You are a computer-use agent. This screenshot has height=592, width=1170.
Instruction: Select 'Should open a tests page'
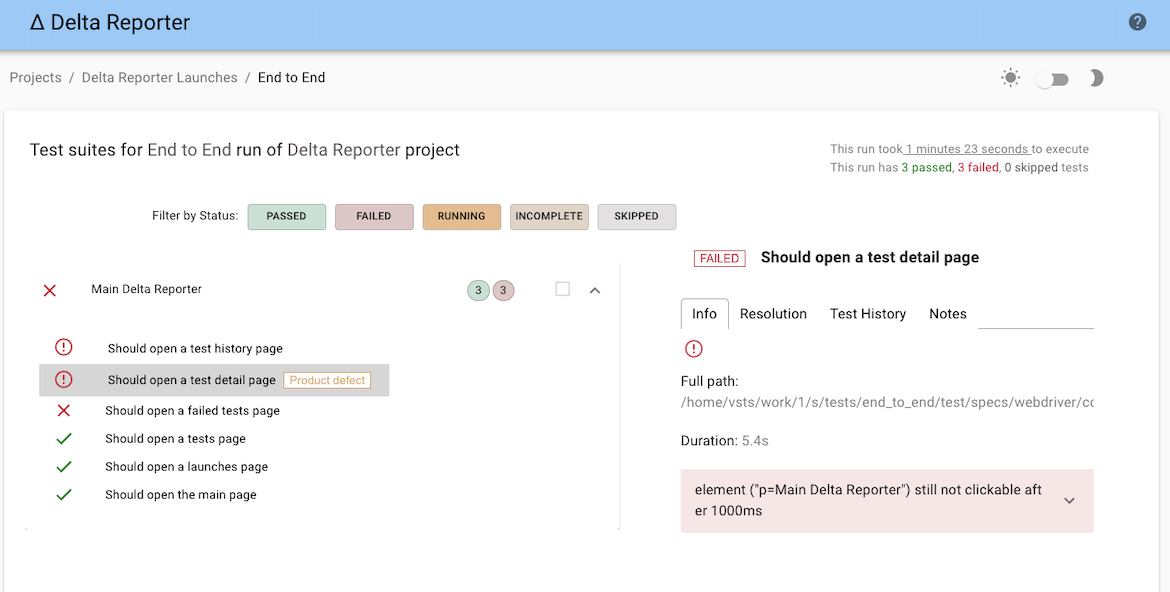click(175, 439)
